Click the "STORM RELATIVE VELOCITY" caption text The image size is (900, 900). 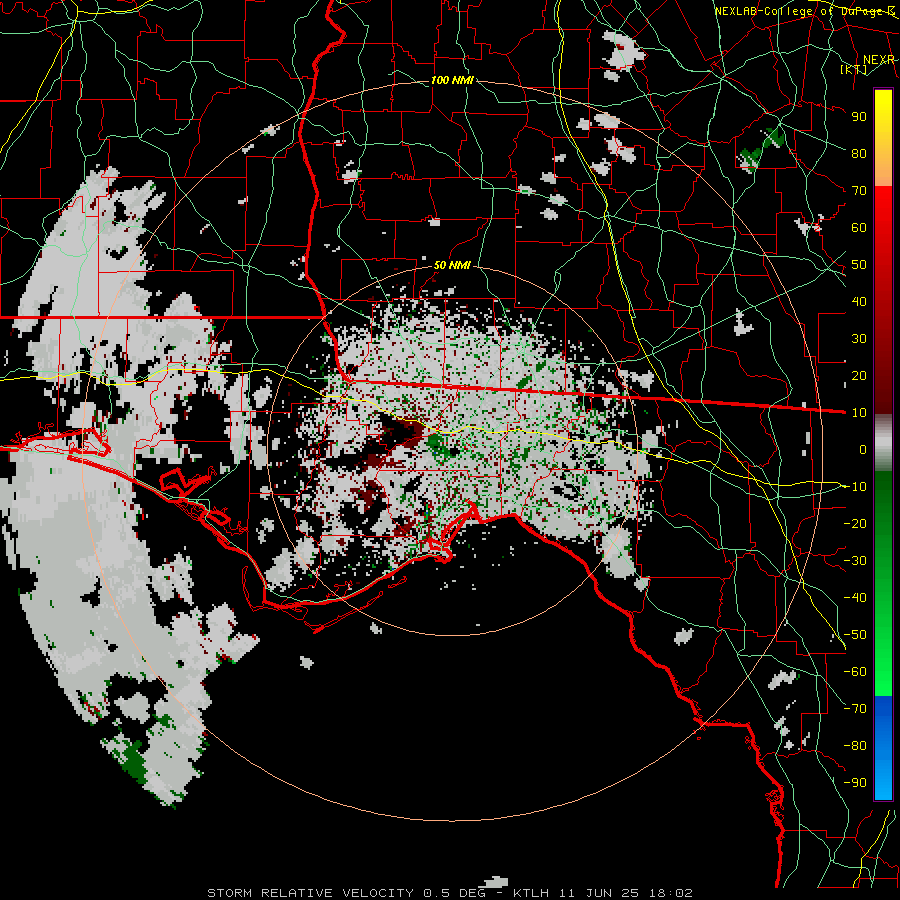click(x=310, y=893)
